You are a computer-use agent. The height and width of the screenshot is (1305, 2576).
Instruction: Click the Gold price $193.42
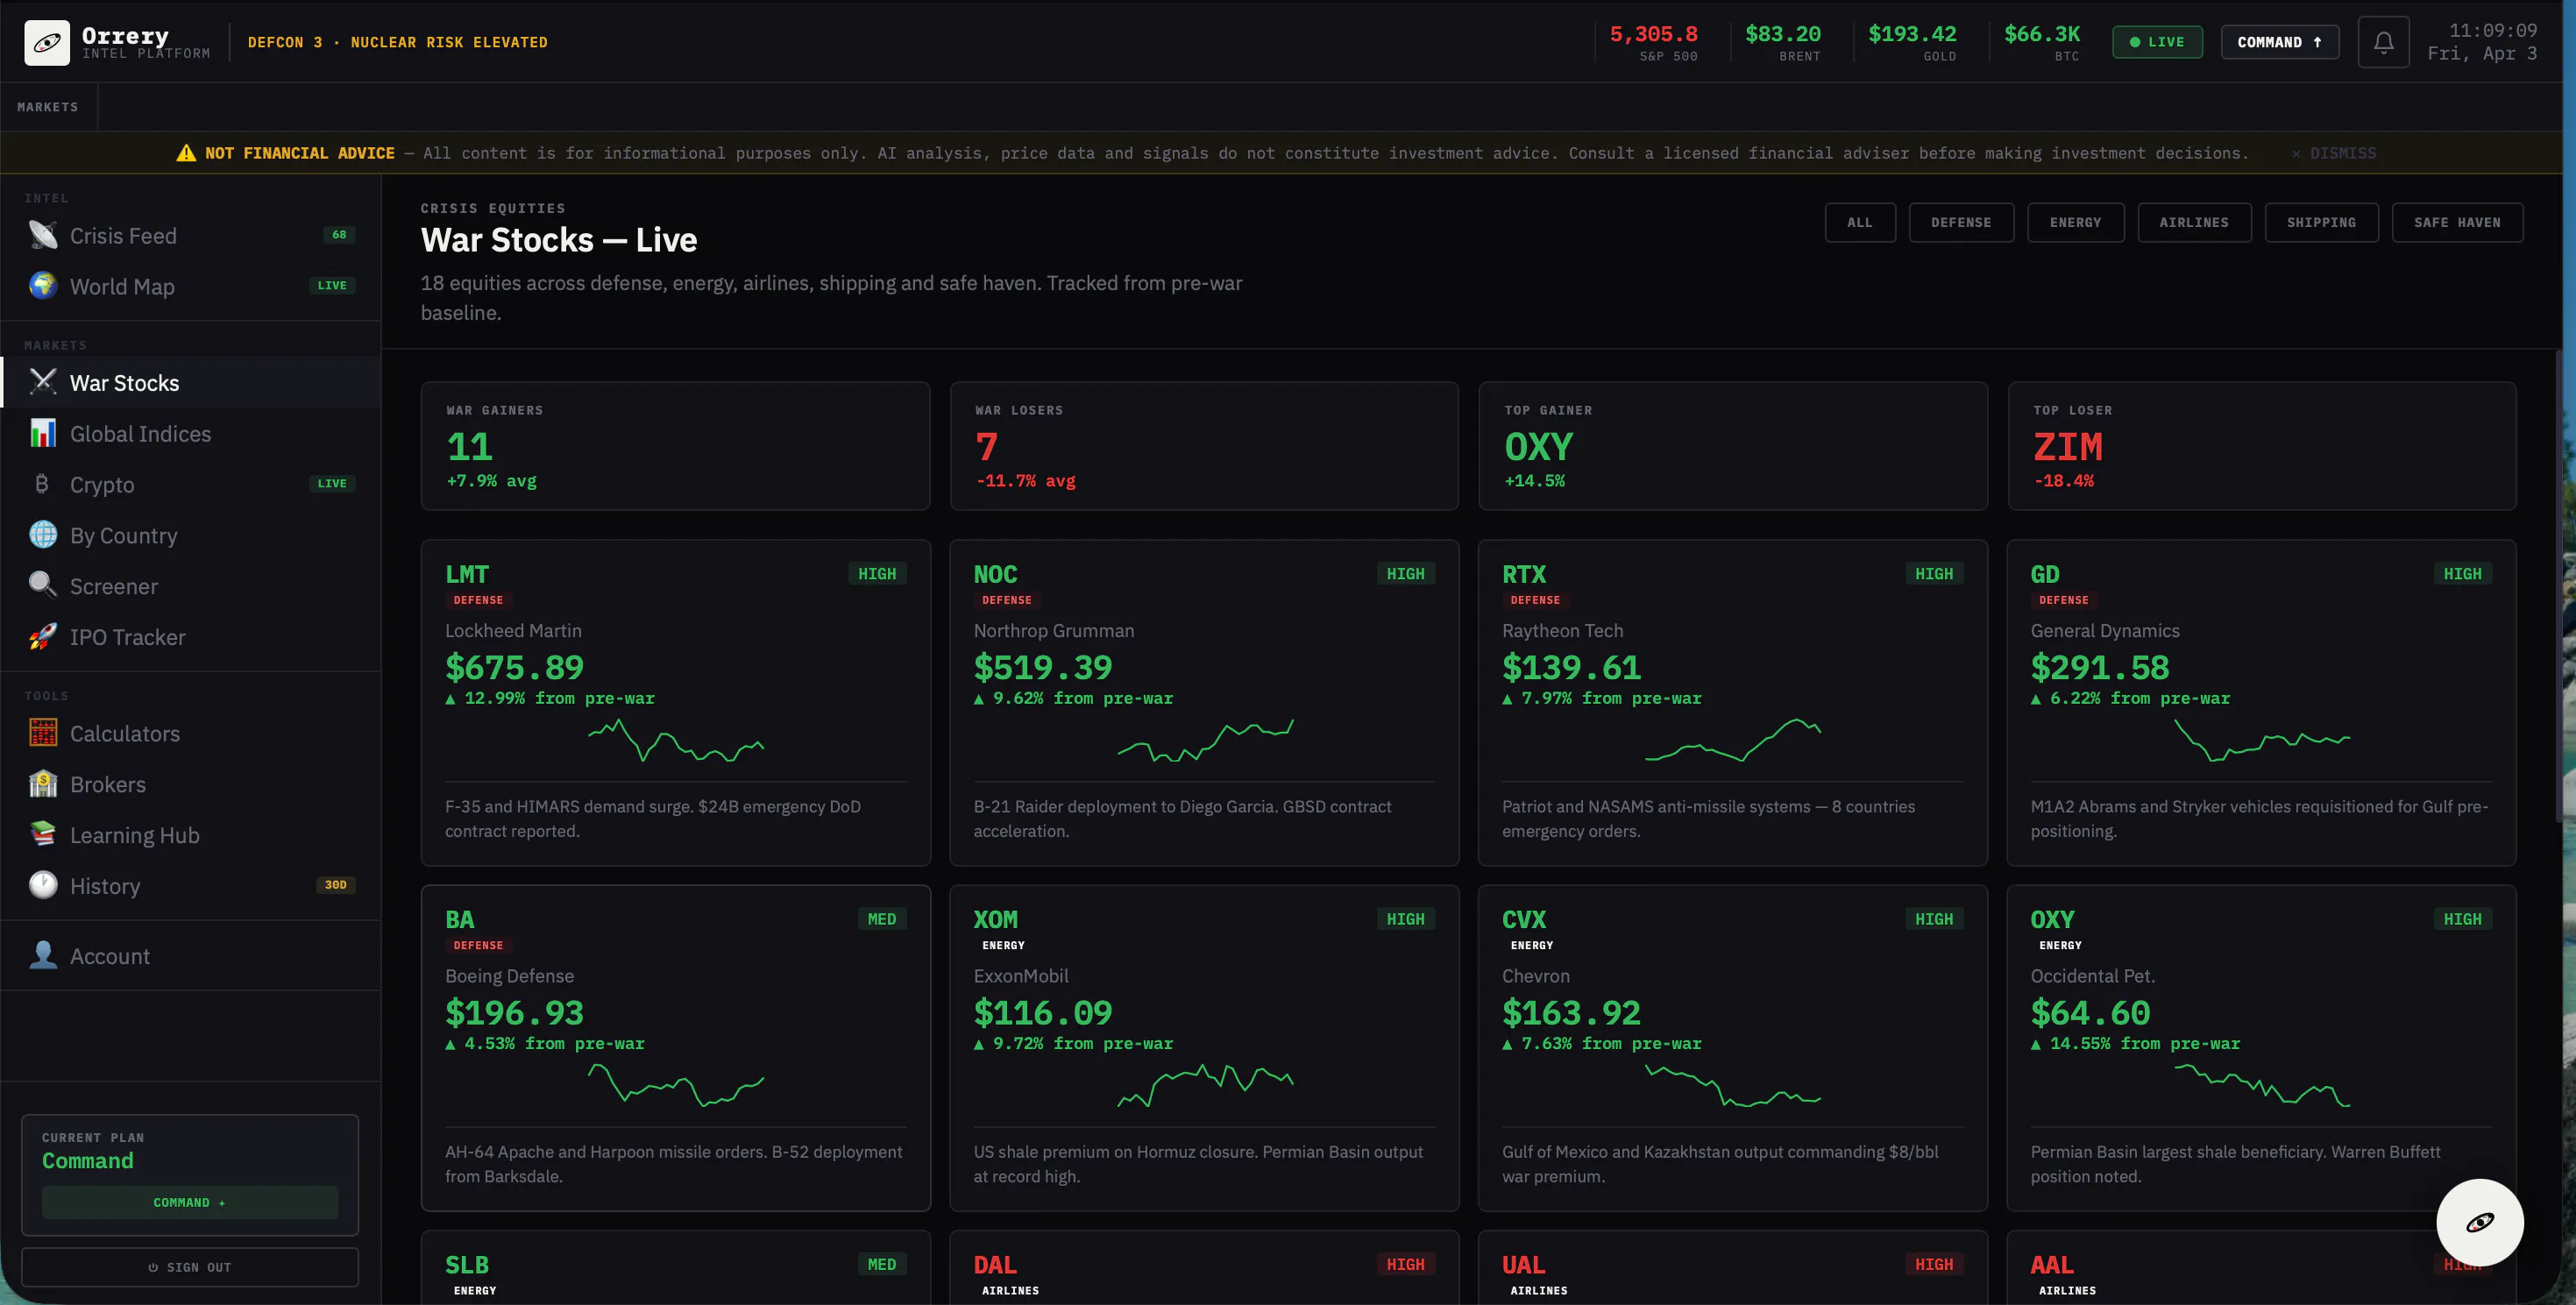click(1912, 34)
